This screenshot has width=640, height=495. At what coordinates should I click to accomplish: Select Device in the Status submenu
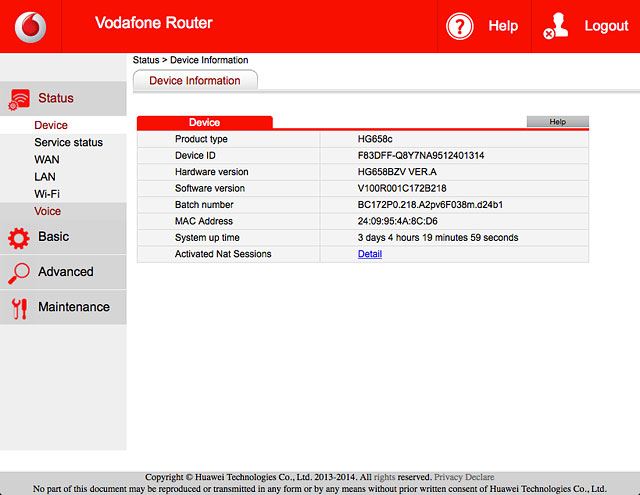click(x=51, y=125)
